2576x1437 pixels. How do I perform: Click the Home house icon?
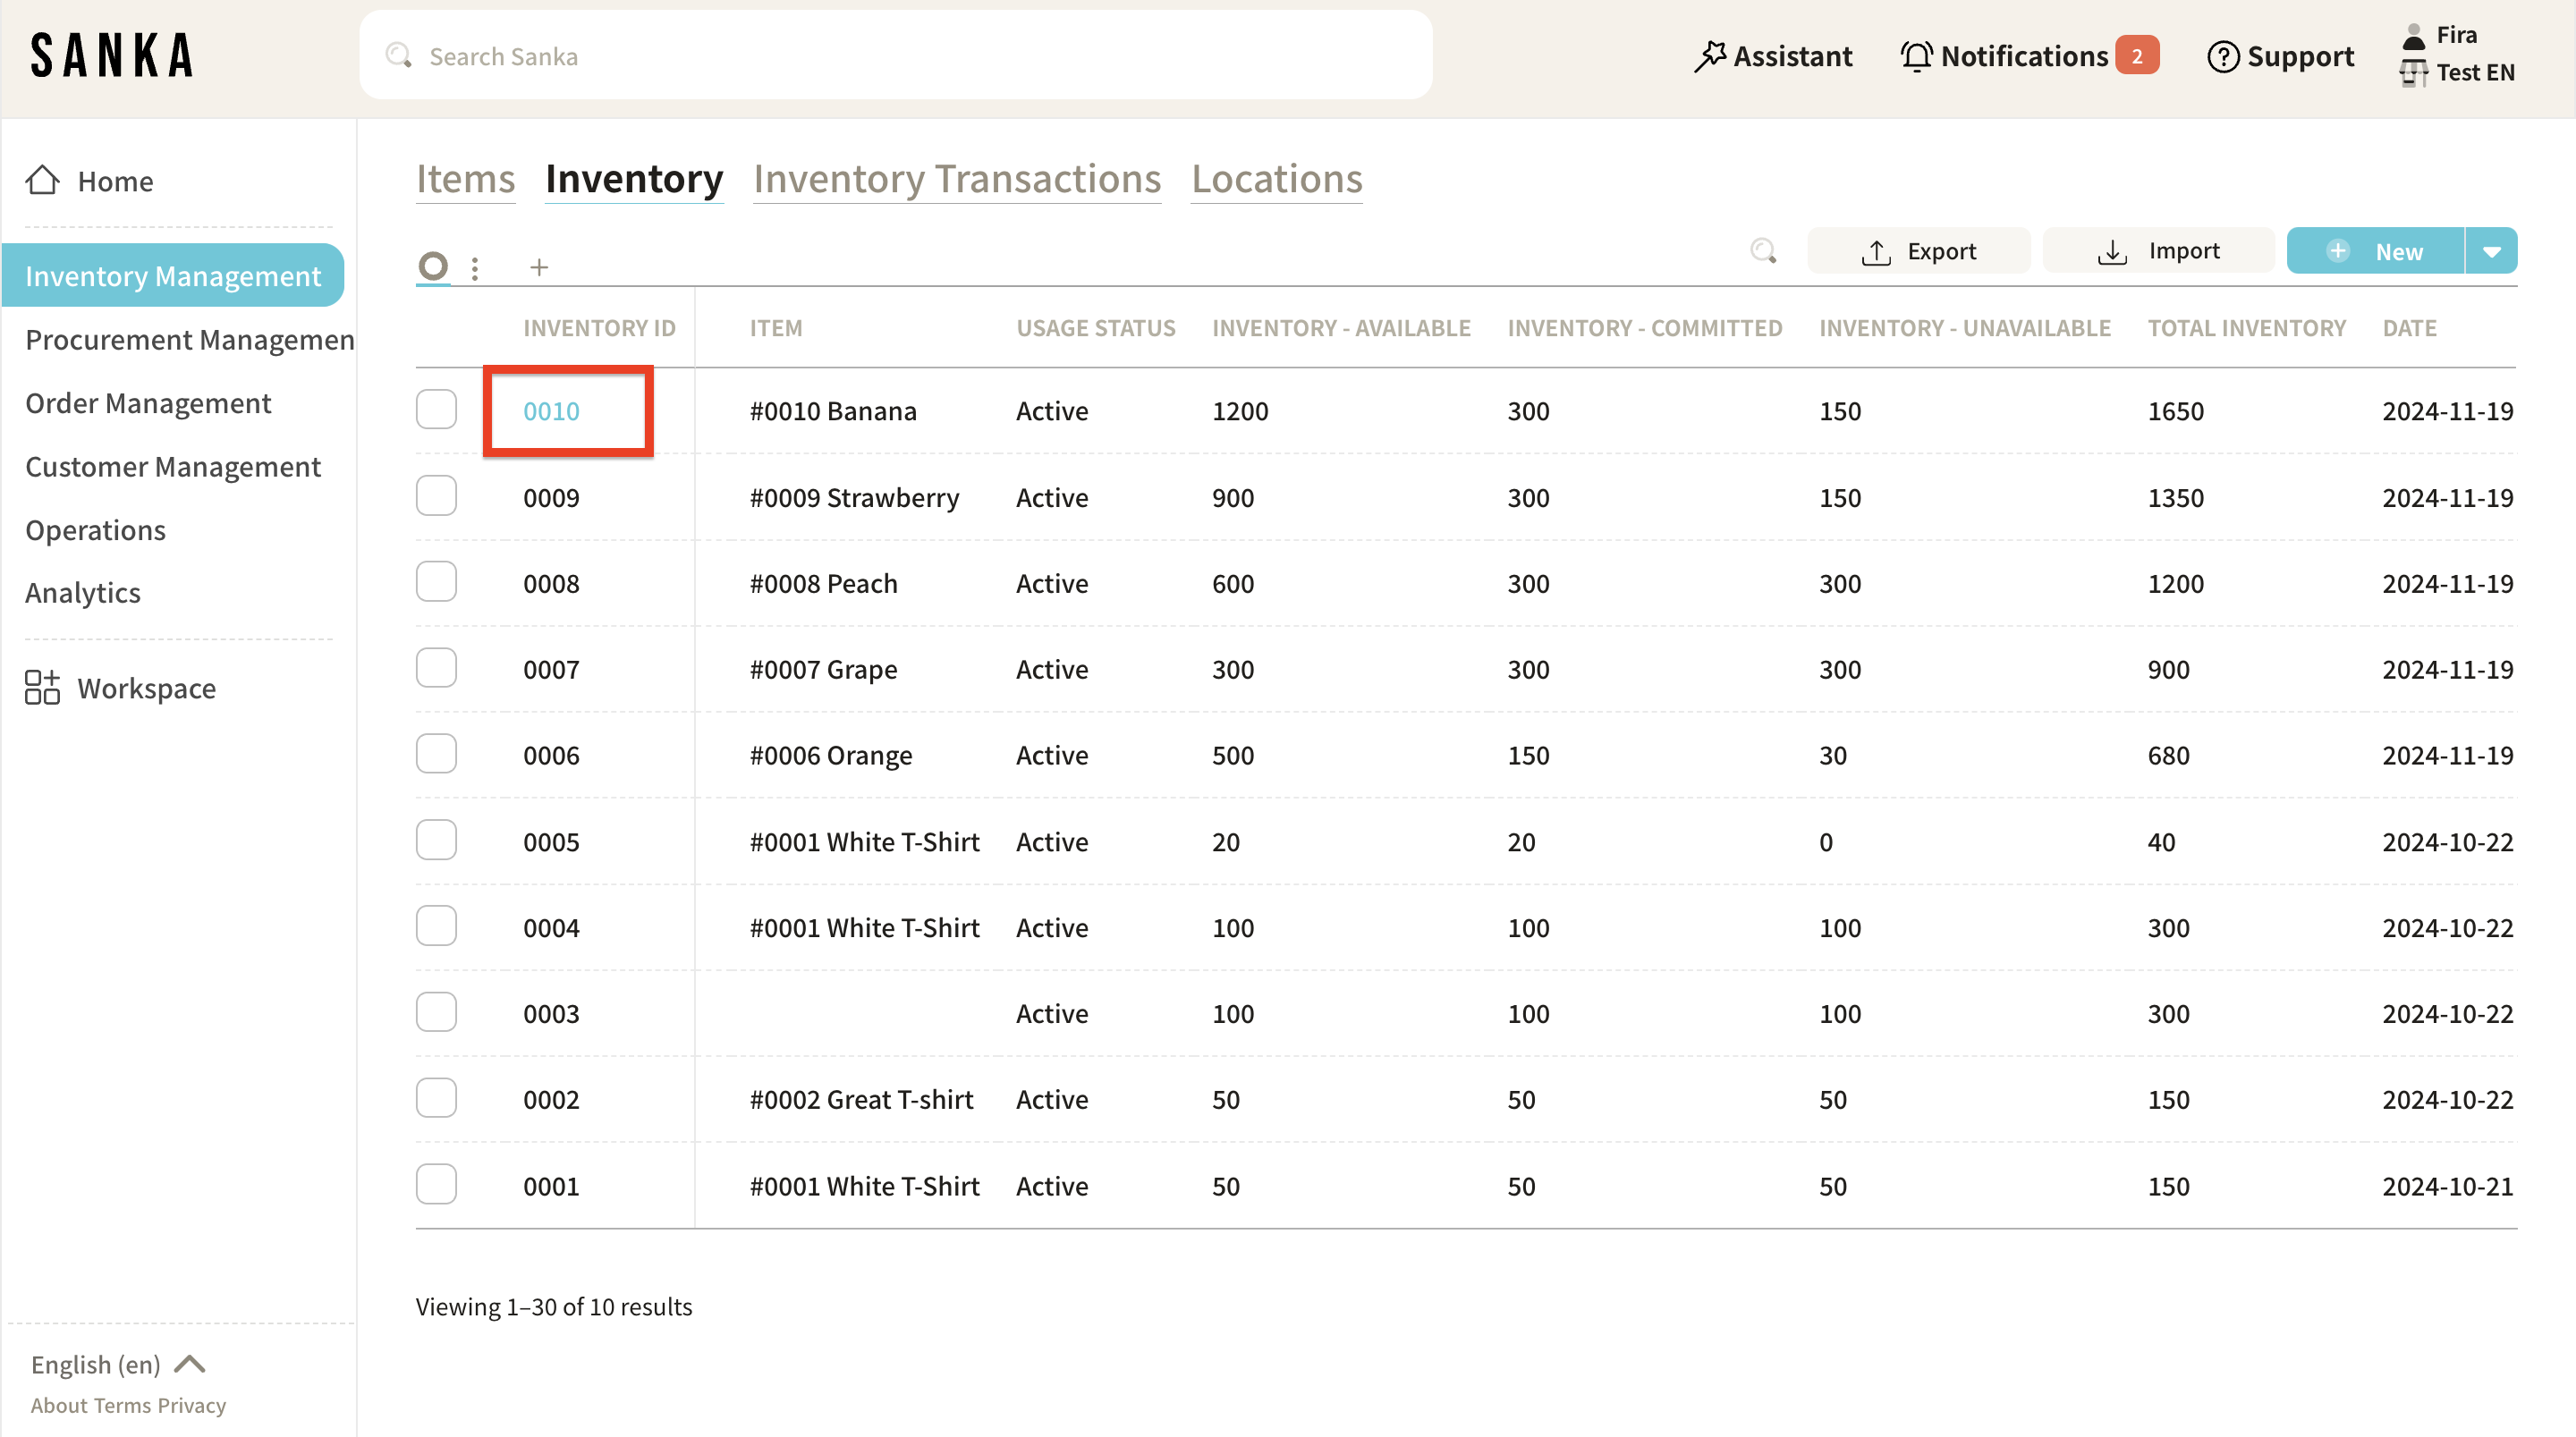[42, 181]
